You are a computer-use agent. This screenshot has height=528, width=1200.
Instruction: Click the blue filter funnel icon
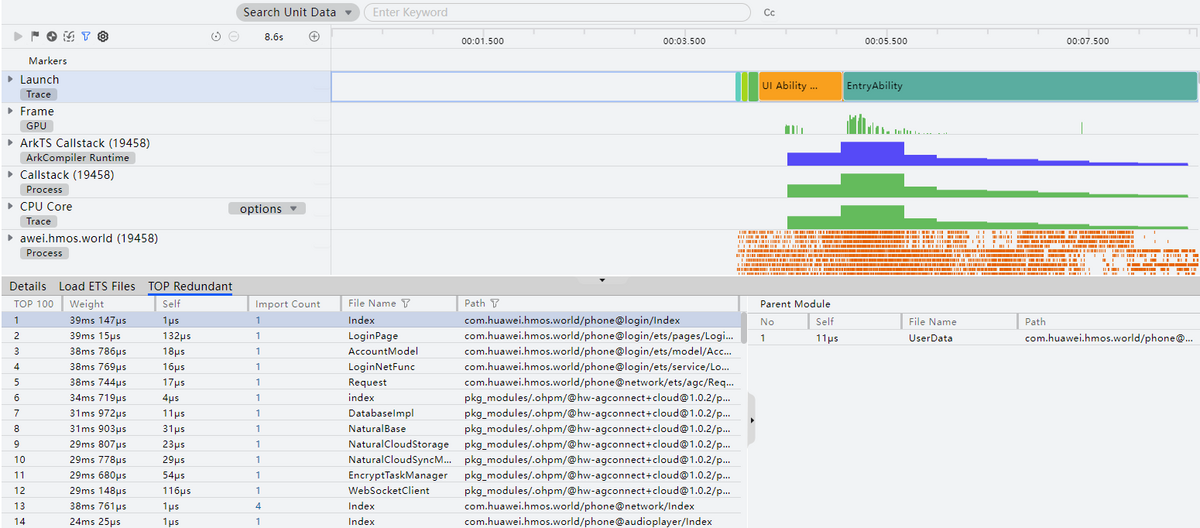(x=85, y=36)
